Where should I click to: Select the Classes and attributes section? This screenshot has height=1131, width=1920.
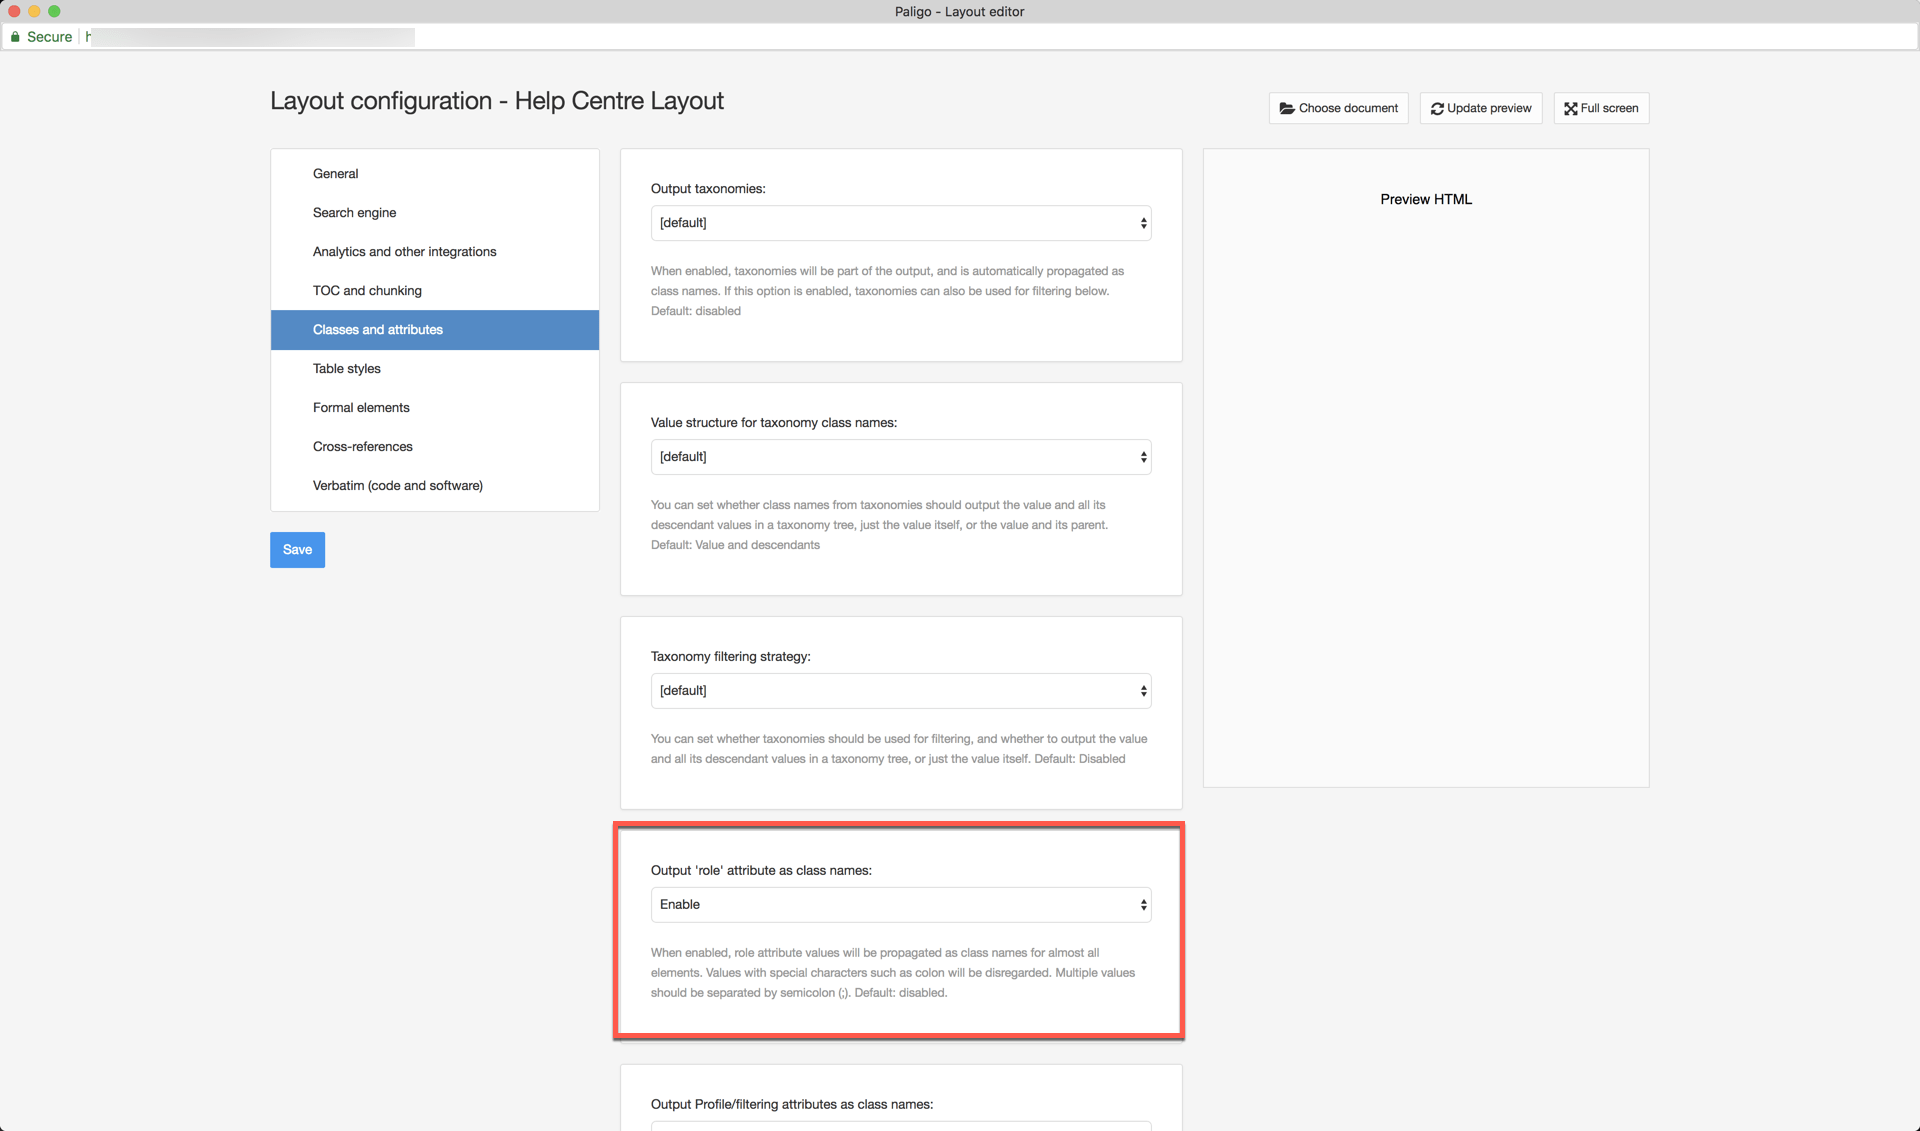click(x=378, y=330)
